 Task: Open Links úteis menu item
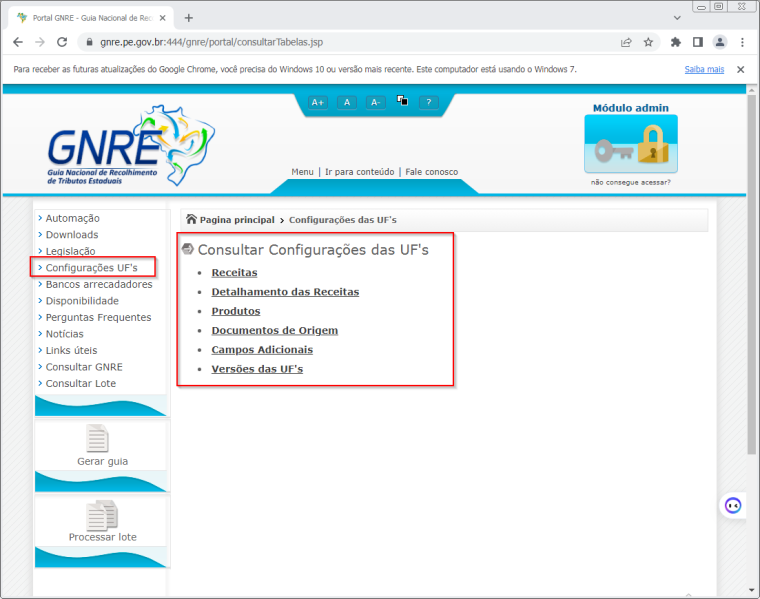71,350
